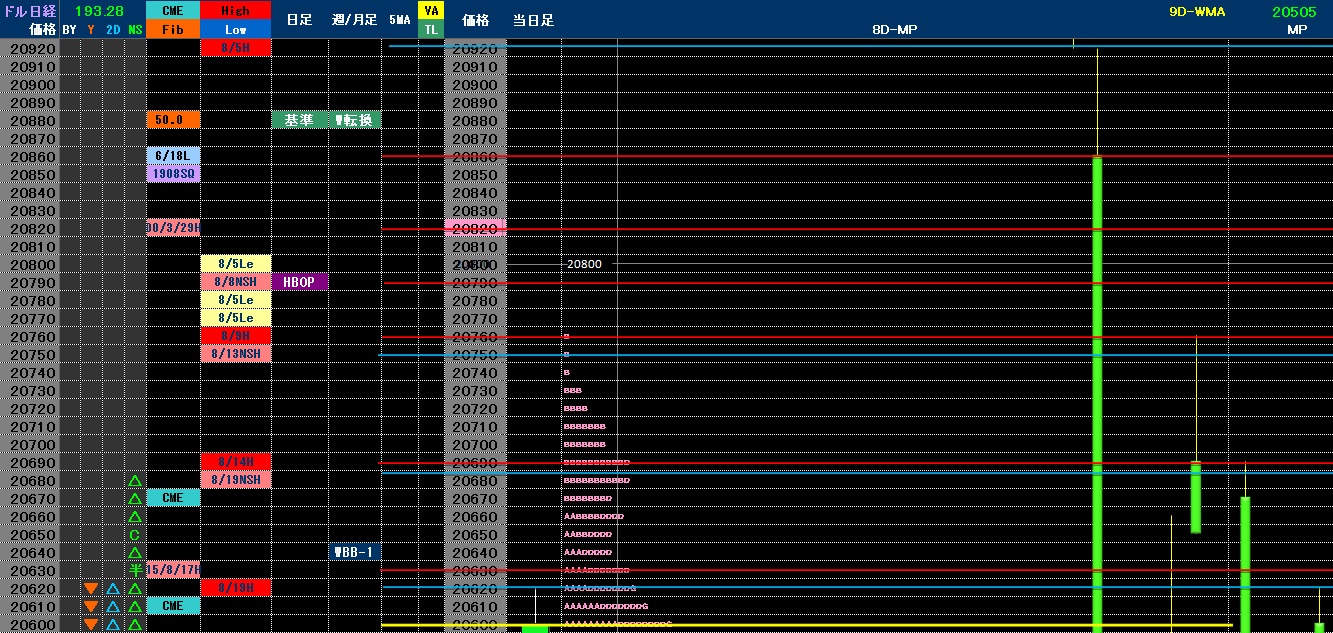Screen dimensions: 1333x633
Task: Click the blue triangle in the 20610 row
Action: 112,607
